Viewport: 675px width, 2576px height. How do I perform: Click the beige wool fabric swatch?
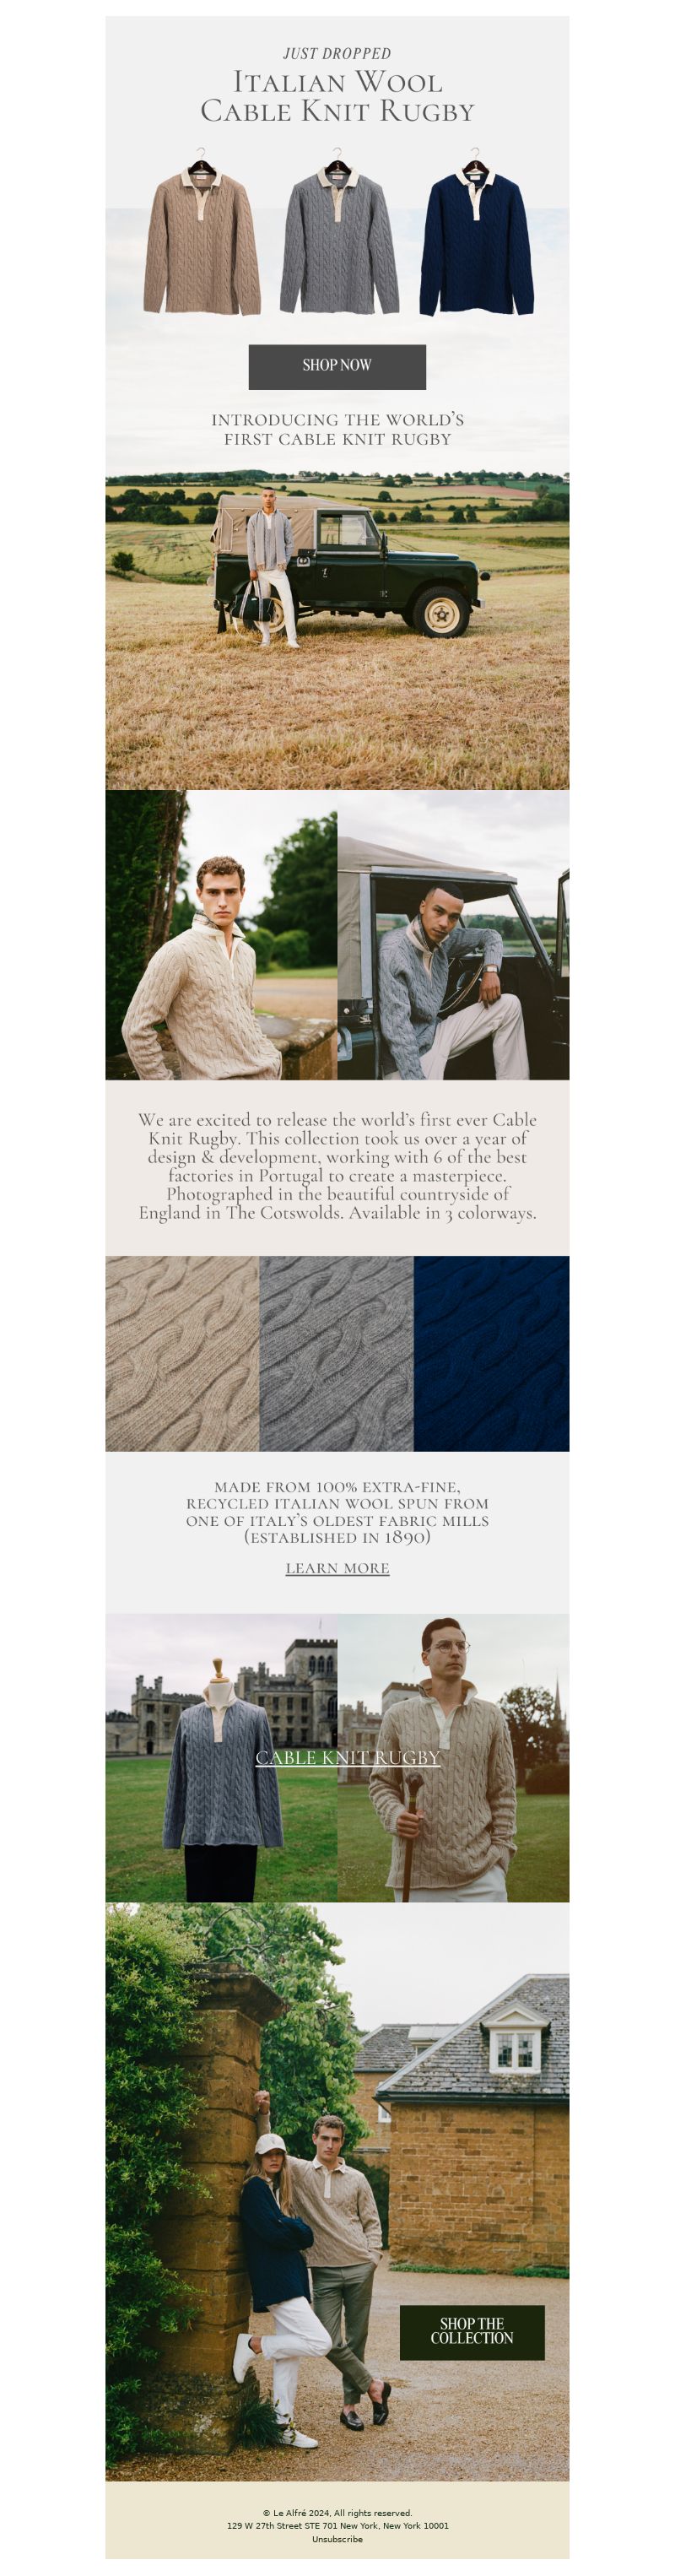point(182,1353)
